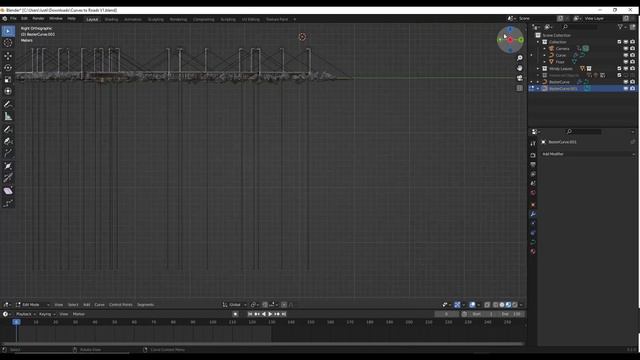Image resolution: width=640 pixels, height=360 pixels.
Task: Open the Object Data curve properties tab
Action: click(533, 242)
